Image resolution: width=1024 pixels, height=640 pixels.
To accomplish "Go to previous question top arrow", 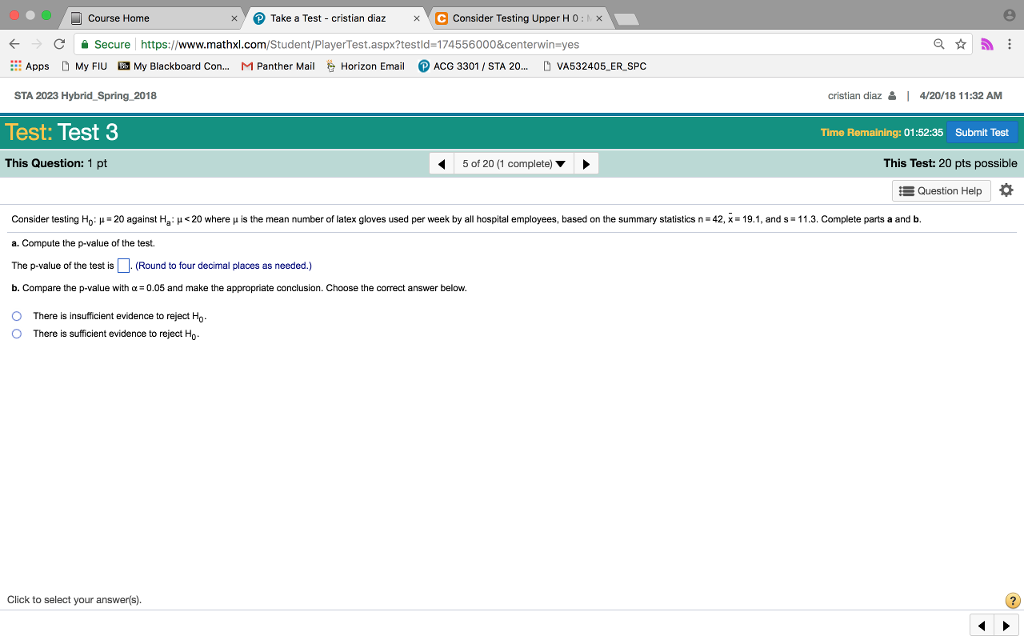I will 441,164.
